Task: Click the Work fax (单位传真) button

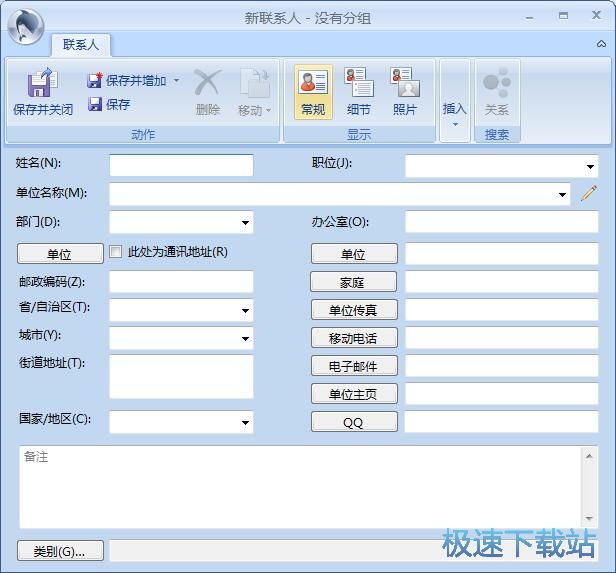Action: (354, 310)
